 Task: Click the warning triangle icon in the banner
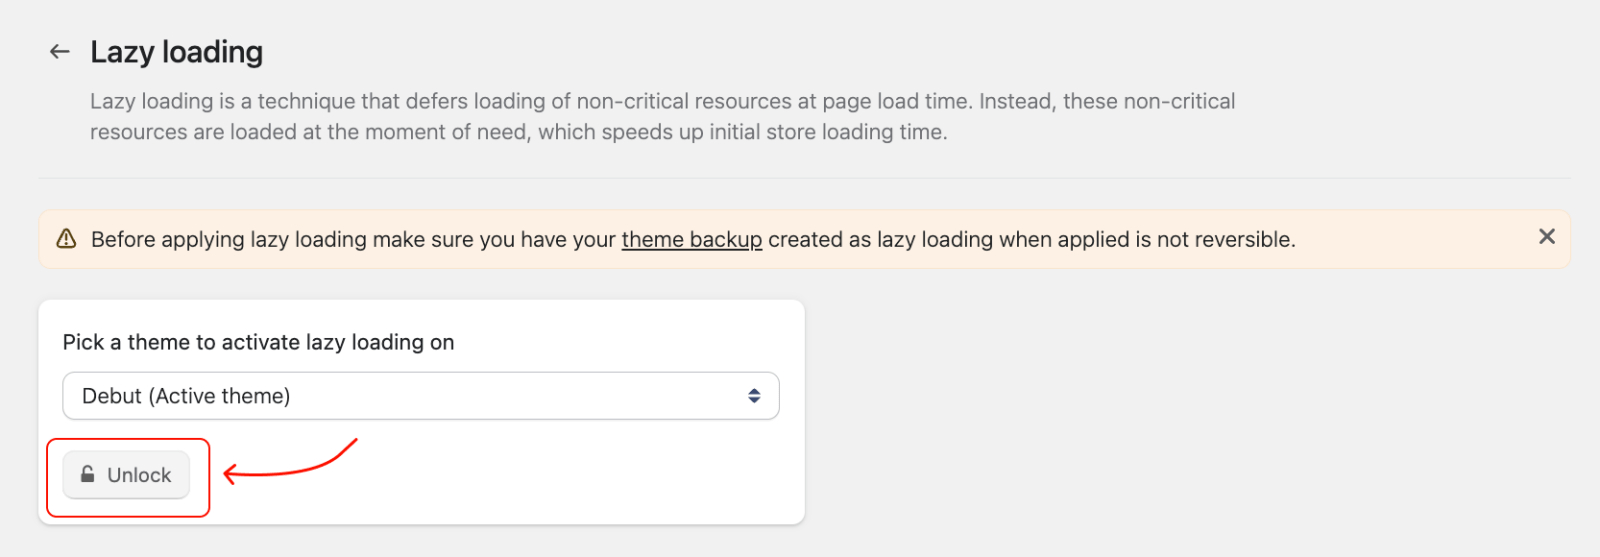click(x=66, y=239)
